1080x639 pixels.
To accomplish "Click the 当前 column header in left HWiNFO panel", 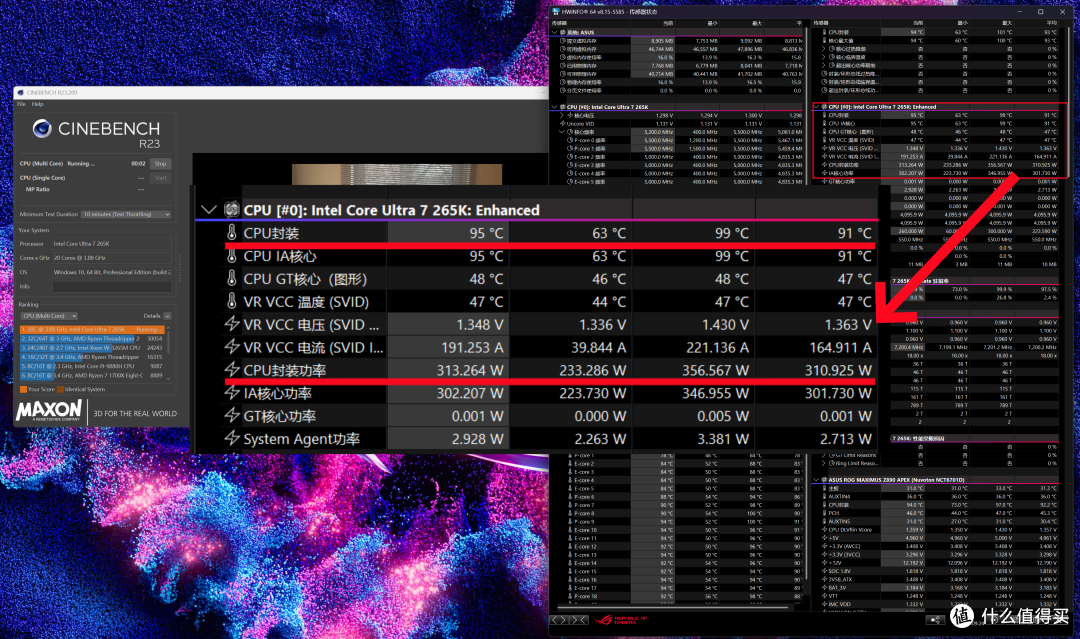I will pos(667,23).
